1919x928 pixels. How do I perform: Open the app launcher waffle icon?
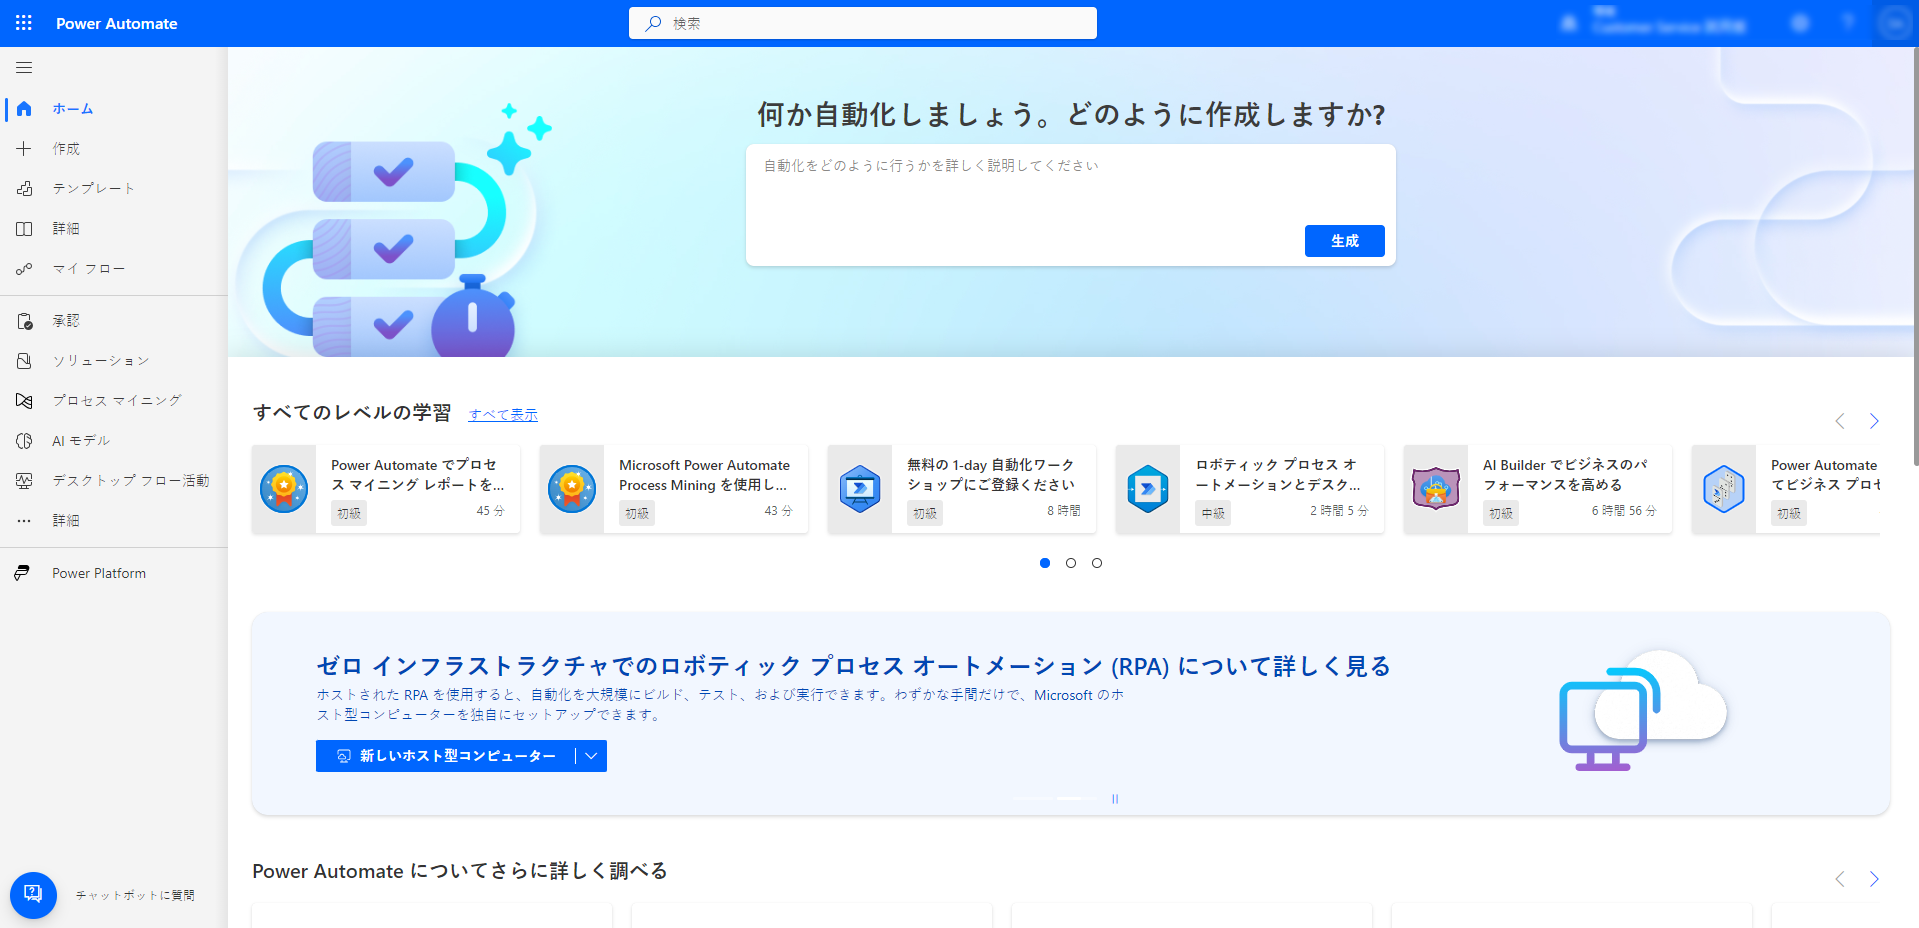coord(24,23)
